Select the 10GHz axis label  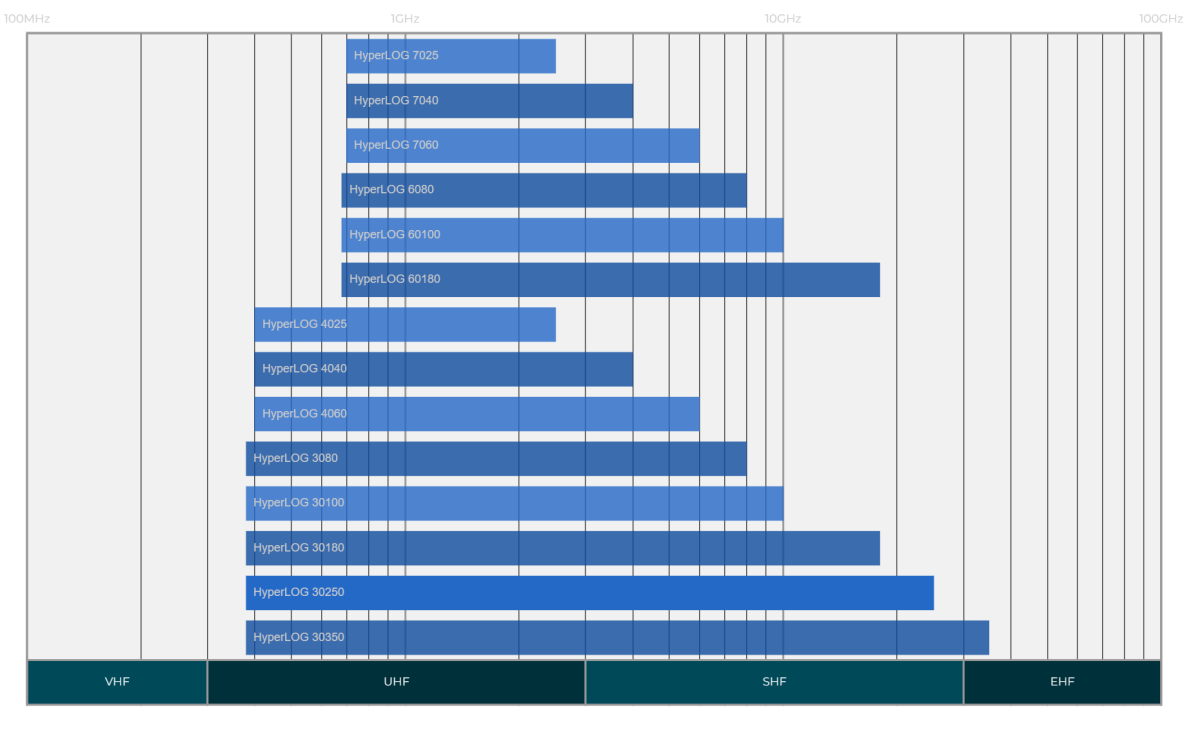pyautogui.click(x=783, y=18)
